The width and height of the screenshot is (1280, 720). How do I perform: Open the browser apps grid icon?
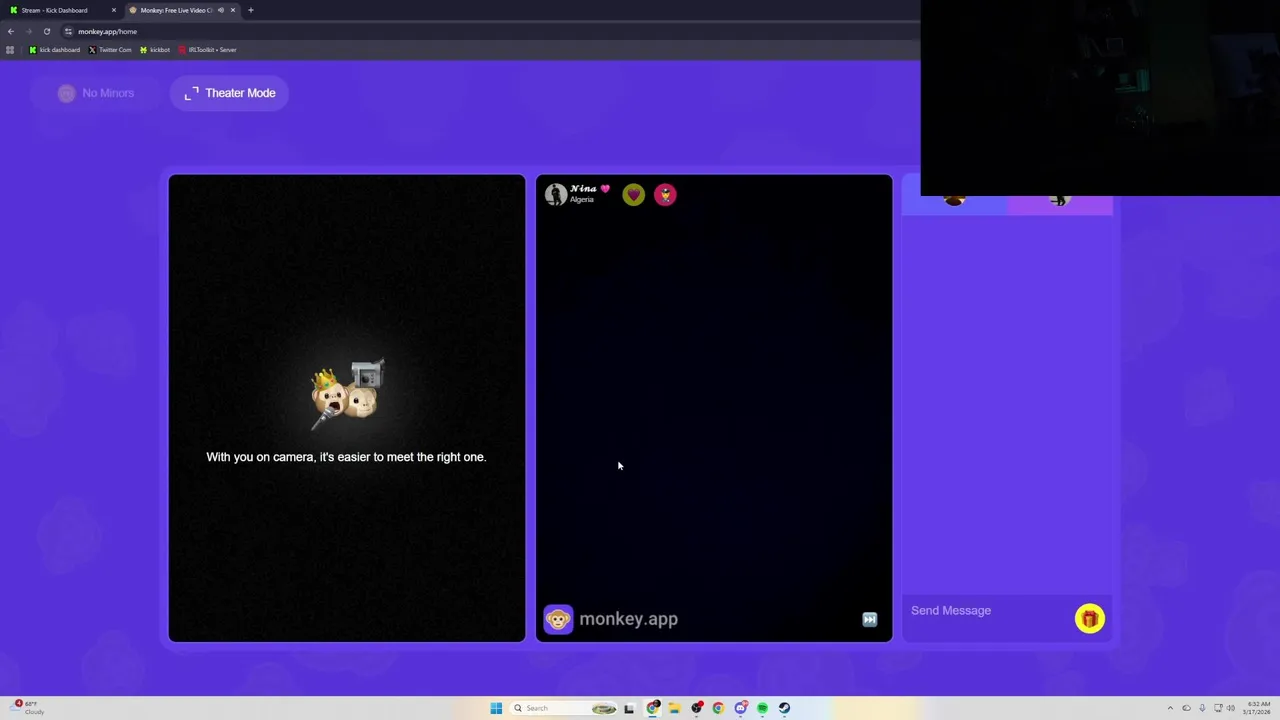pyautogui.click(x=10, y=50)
